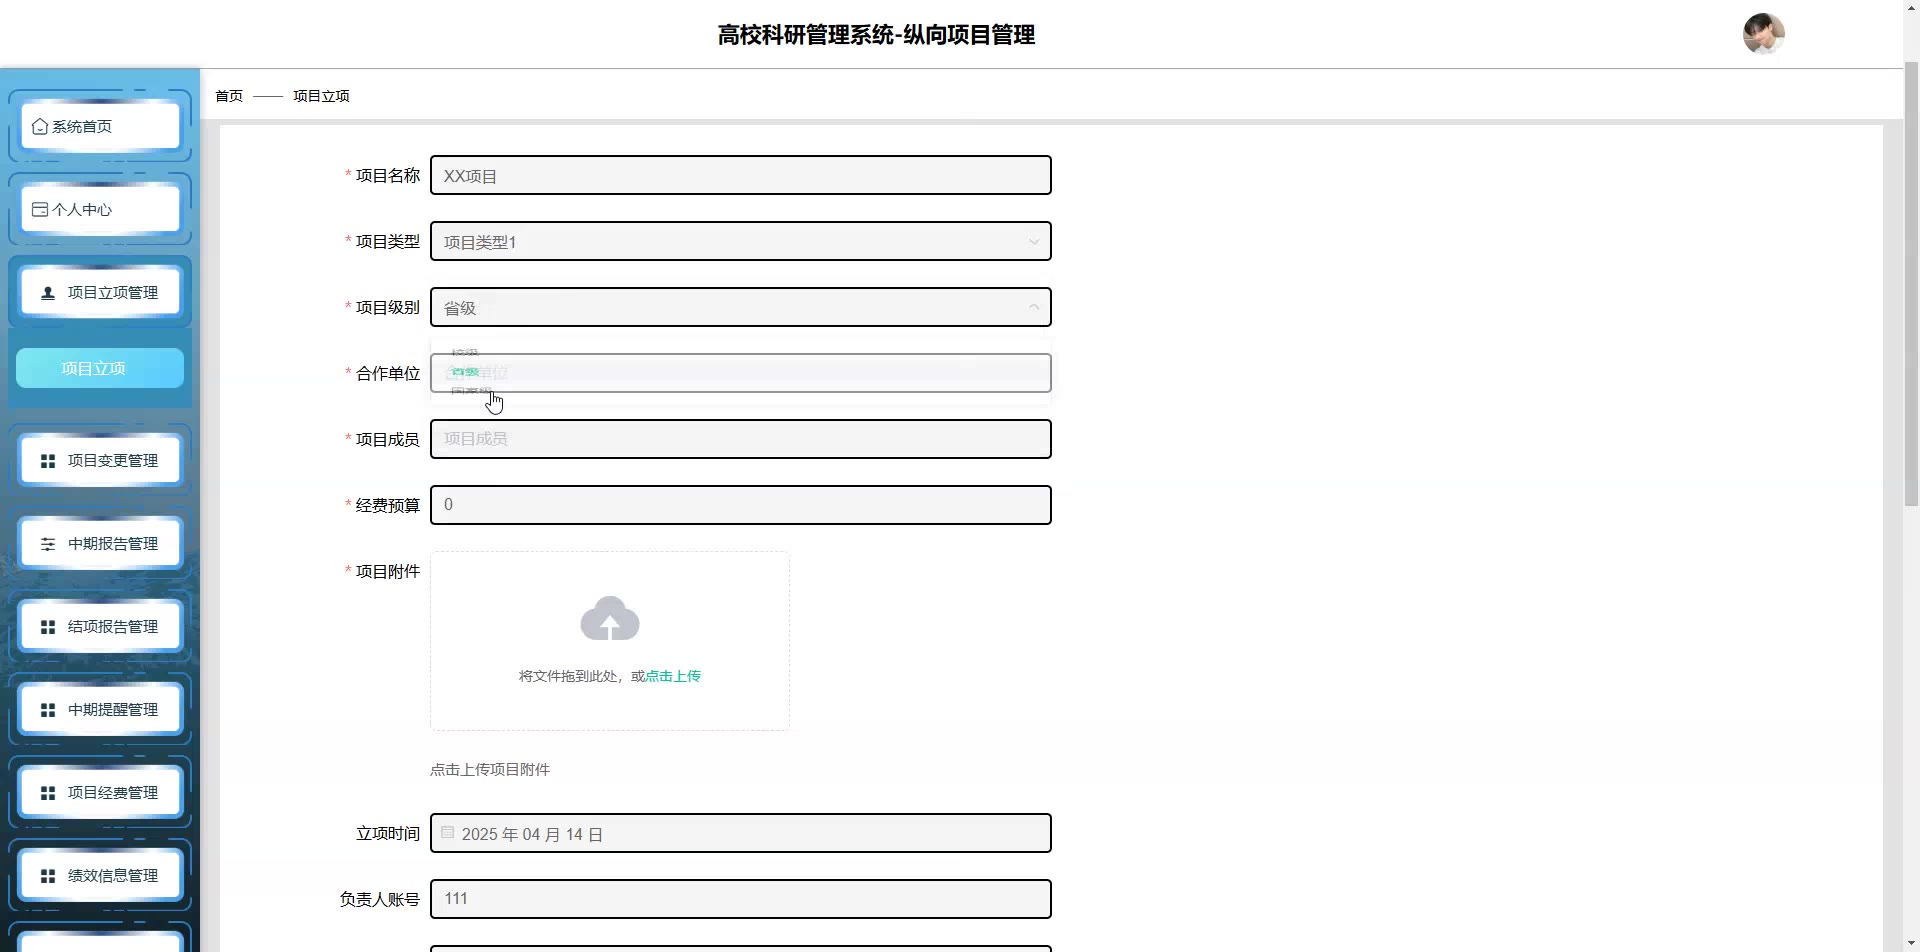
Task: Collapse the 项目立项管理 sidebar menu
Action: 100,293
